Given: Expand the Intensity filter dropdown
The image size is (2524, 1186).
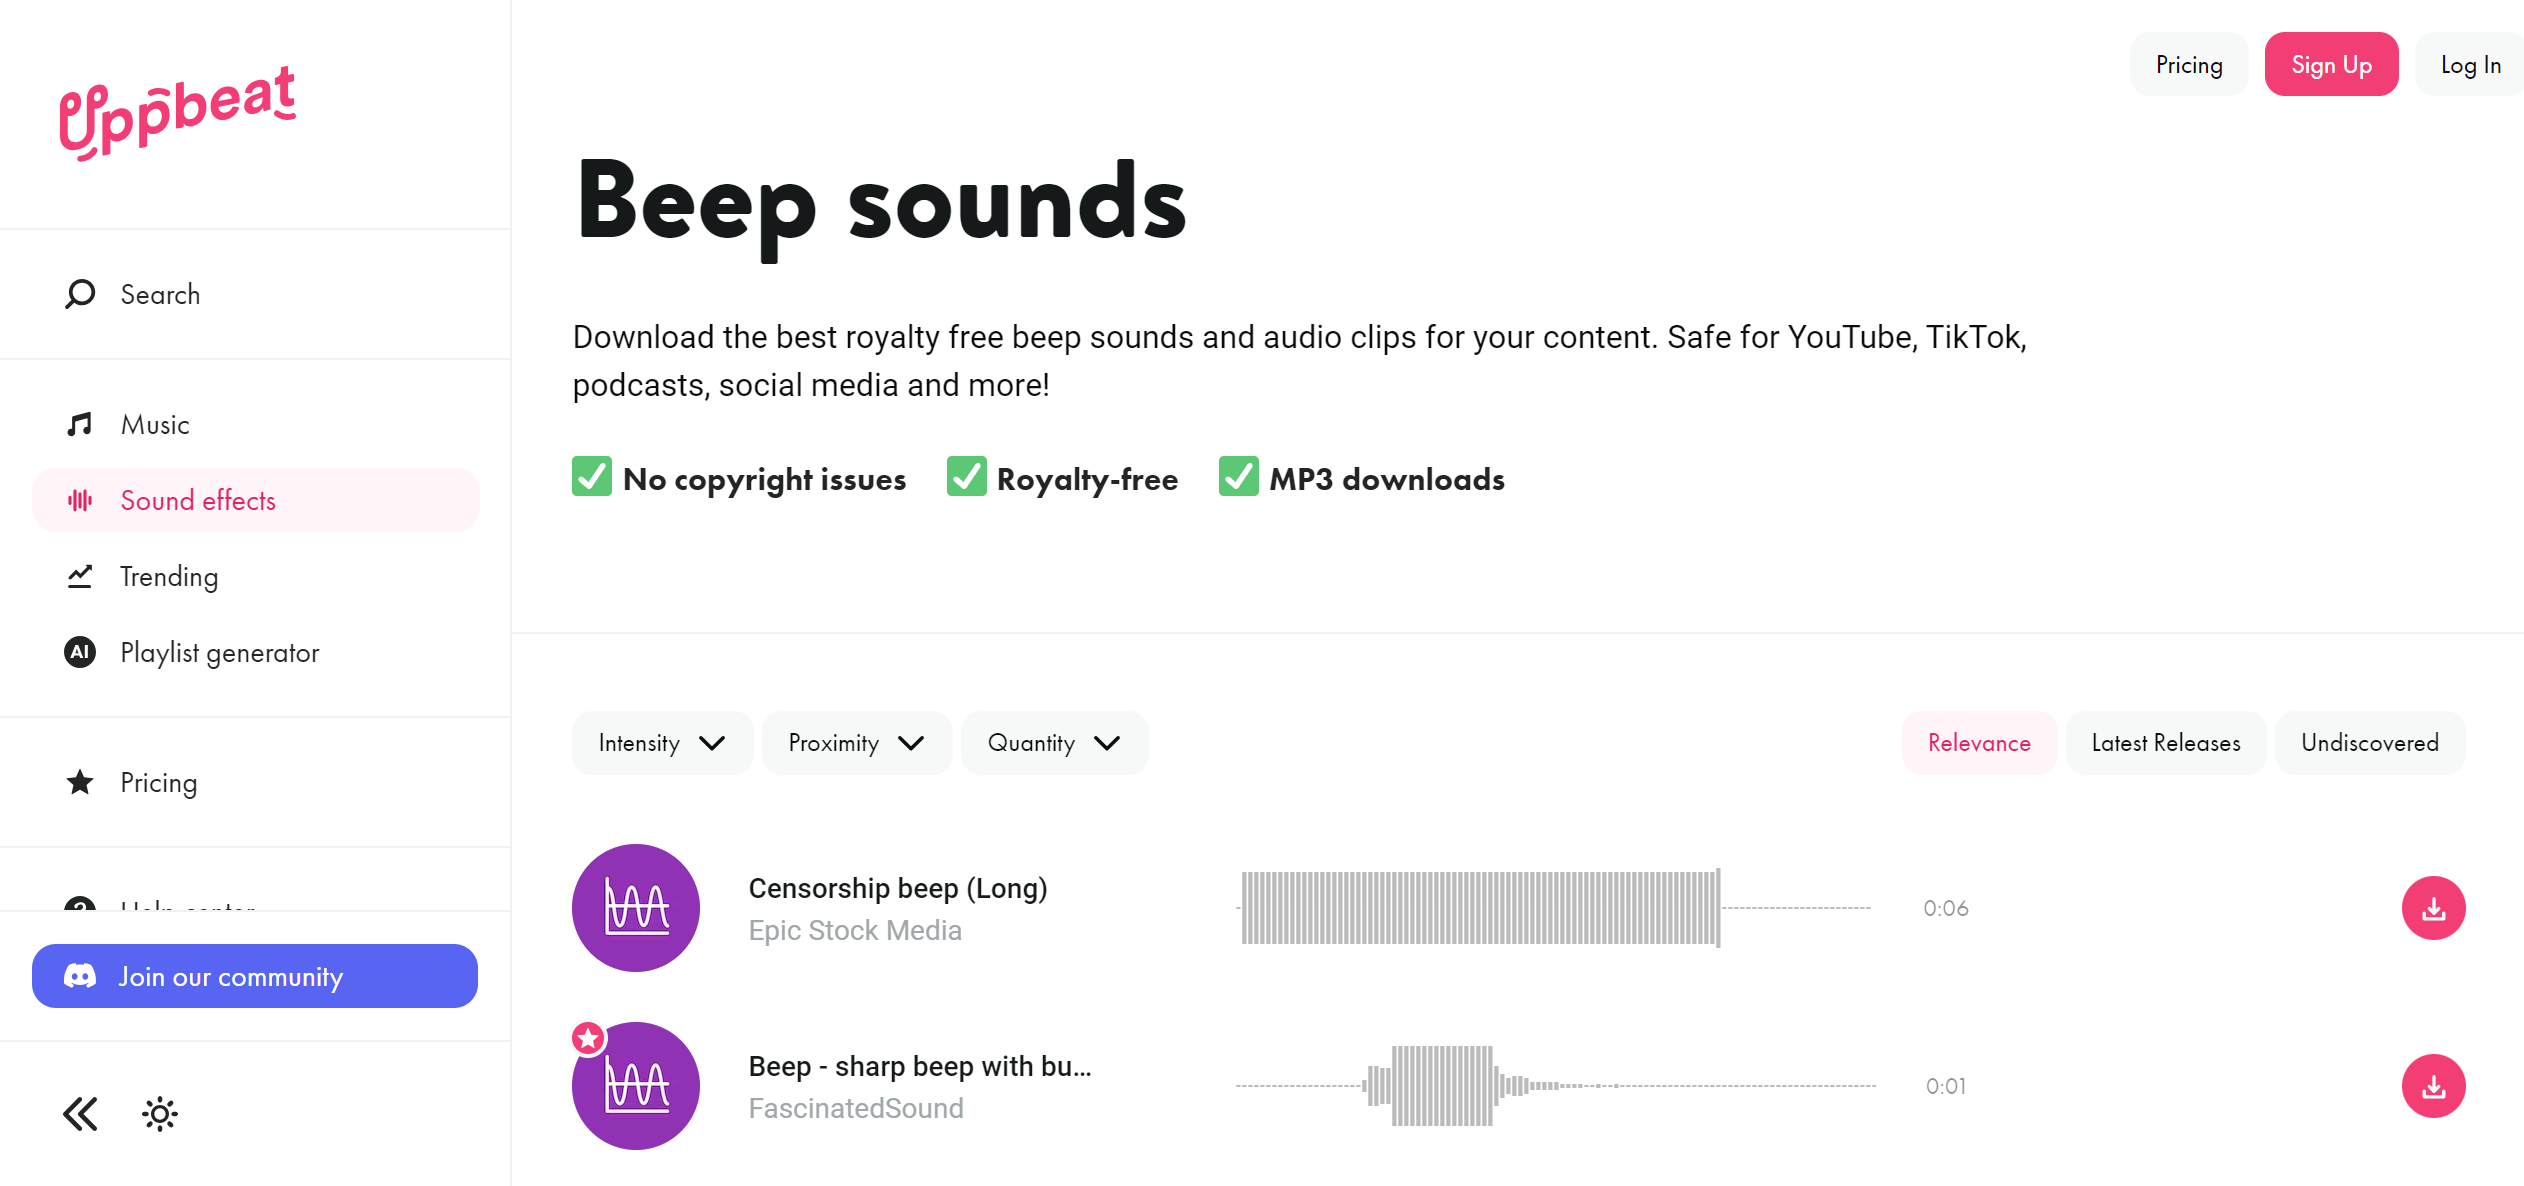Looking at the screenshot, I should pyautogui.click(x=662, y=743).
